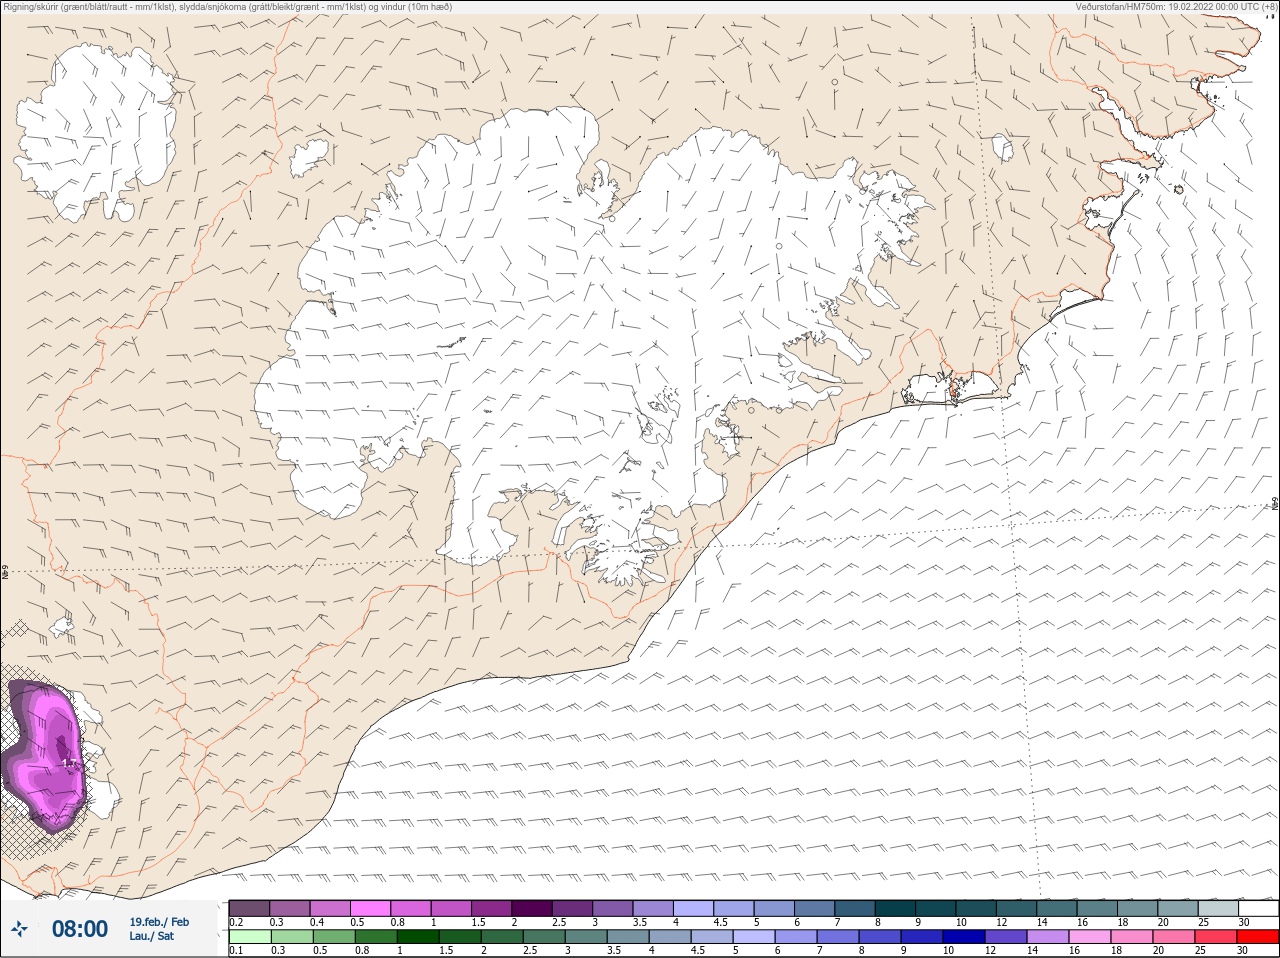
Task: Pick the white top-row swatch at 30
Action: pyautogui.click(x=1258, y=908)
